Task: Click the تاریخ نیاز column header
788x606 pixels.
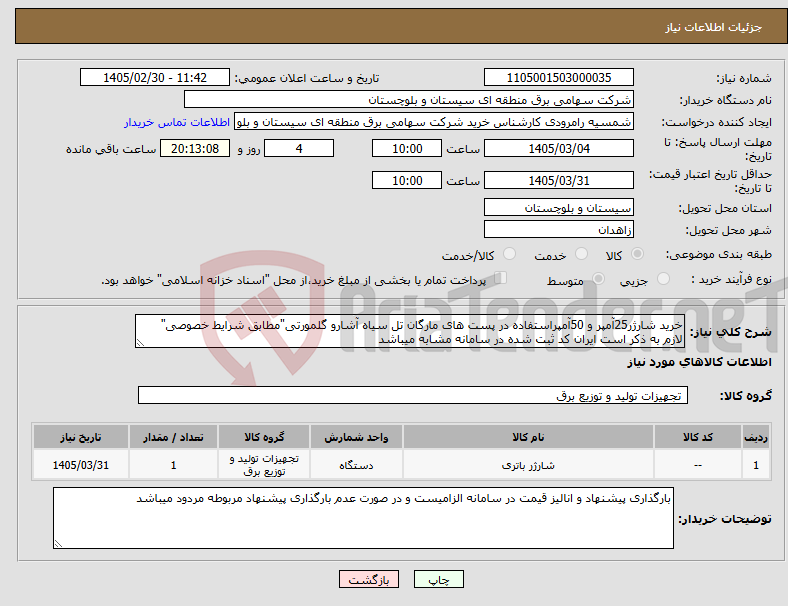Action: [80, 437]
